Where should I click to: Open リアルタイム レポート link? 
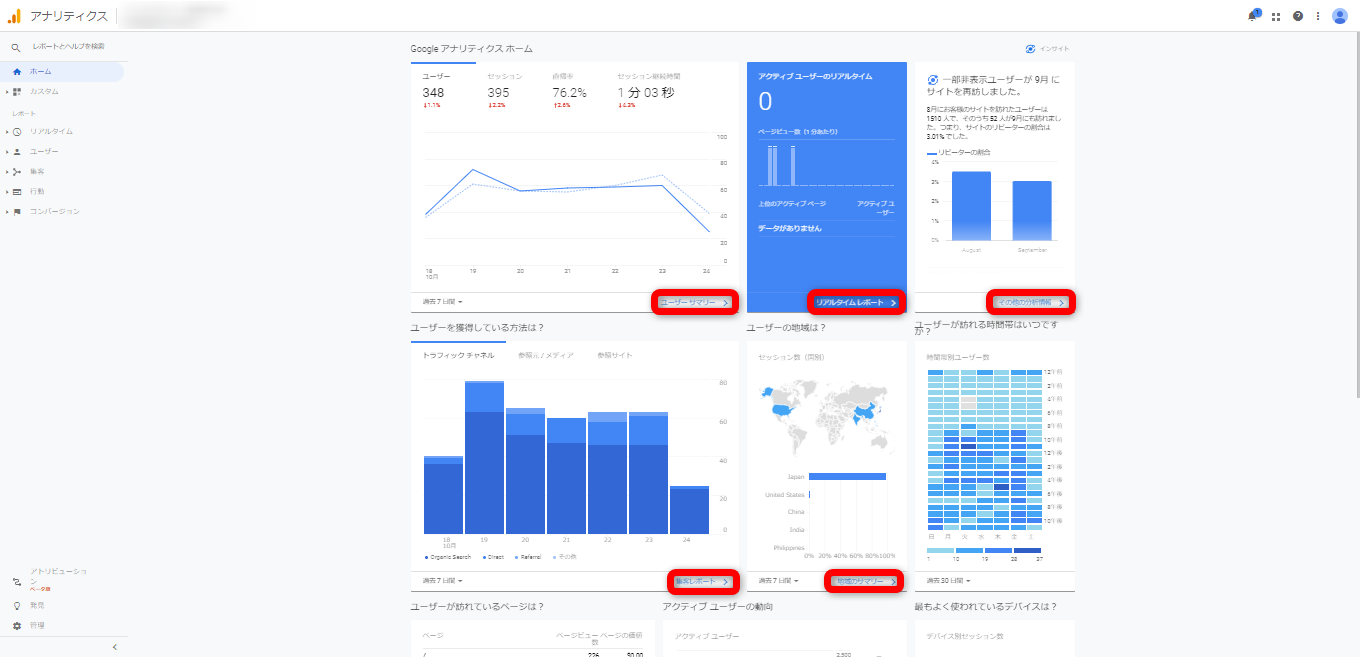click(x=856, y=302)
